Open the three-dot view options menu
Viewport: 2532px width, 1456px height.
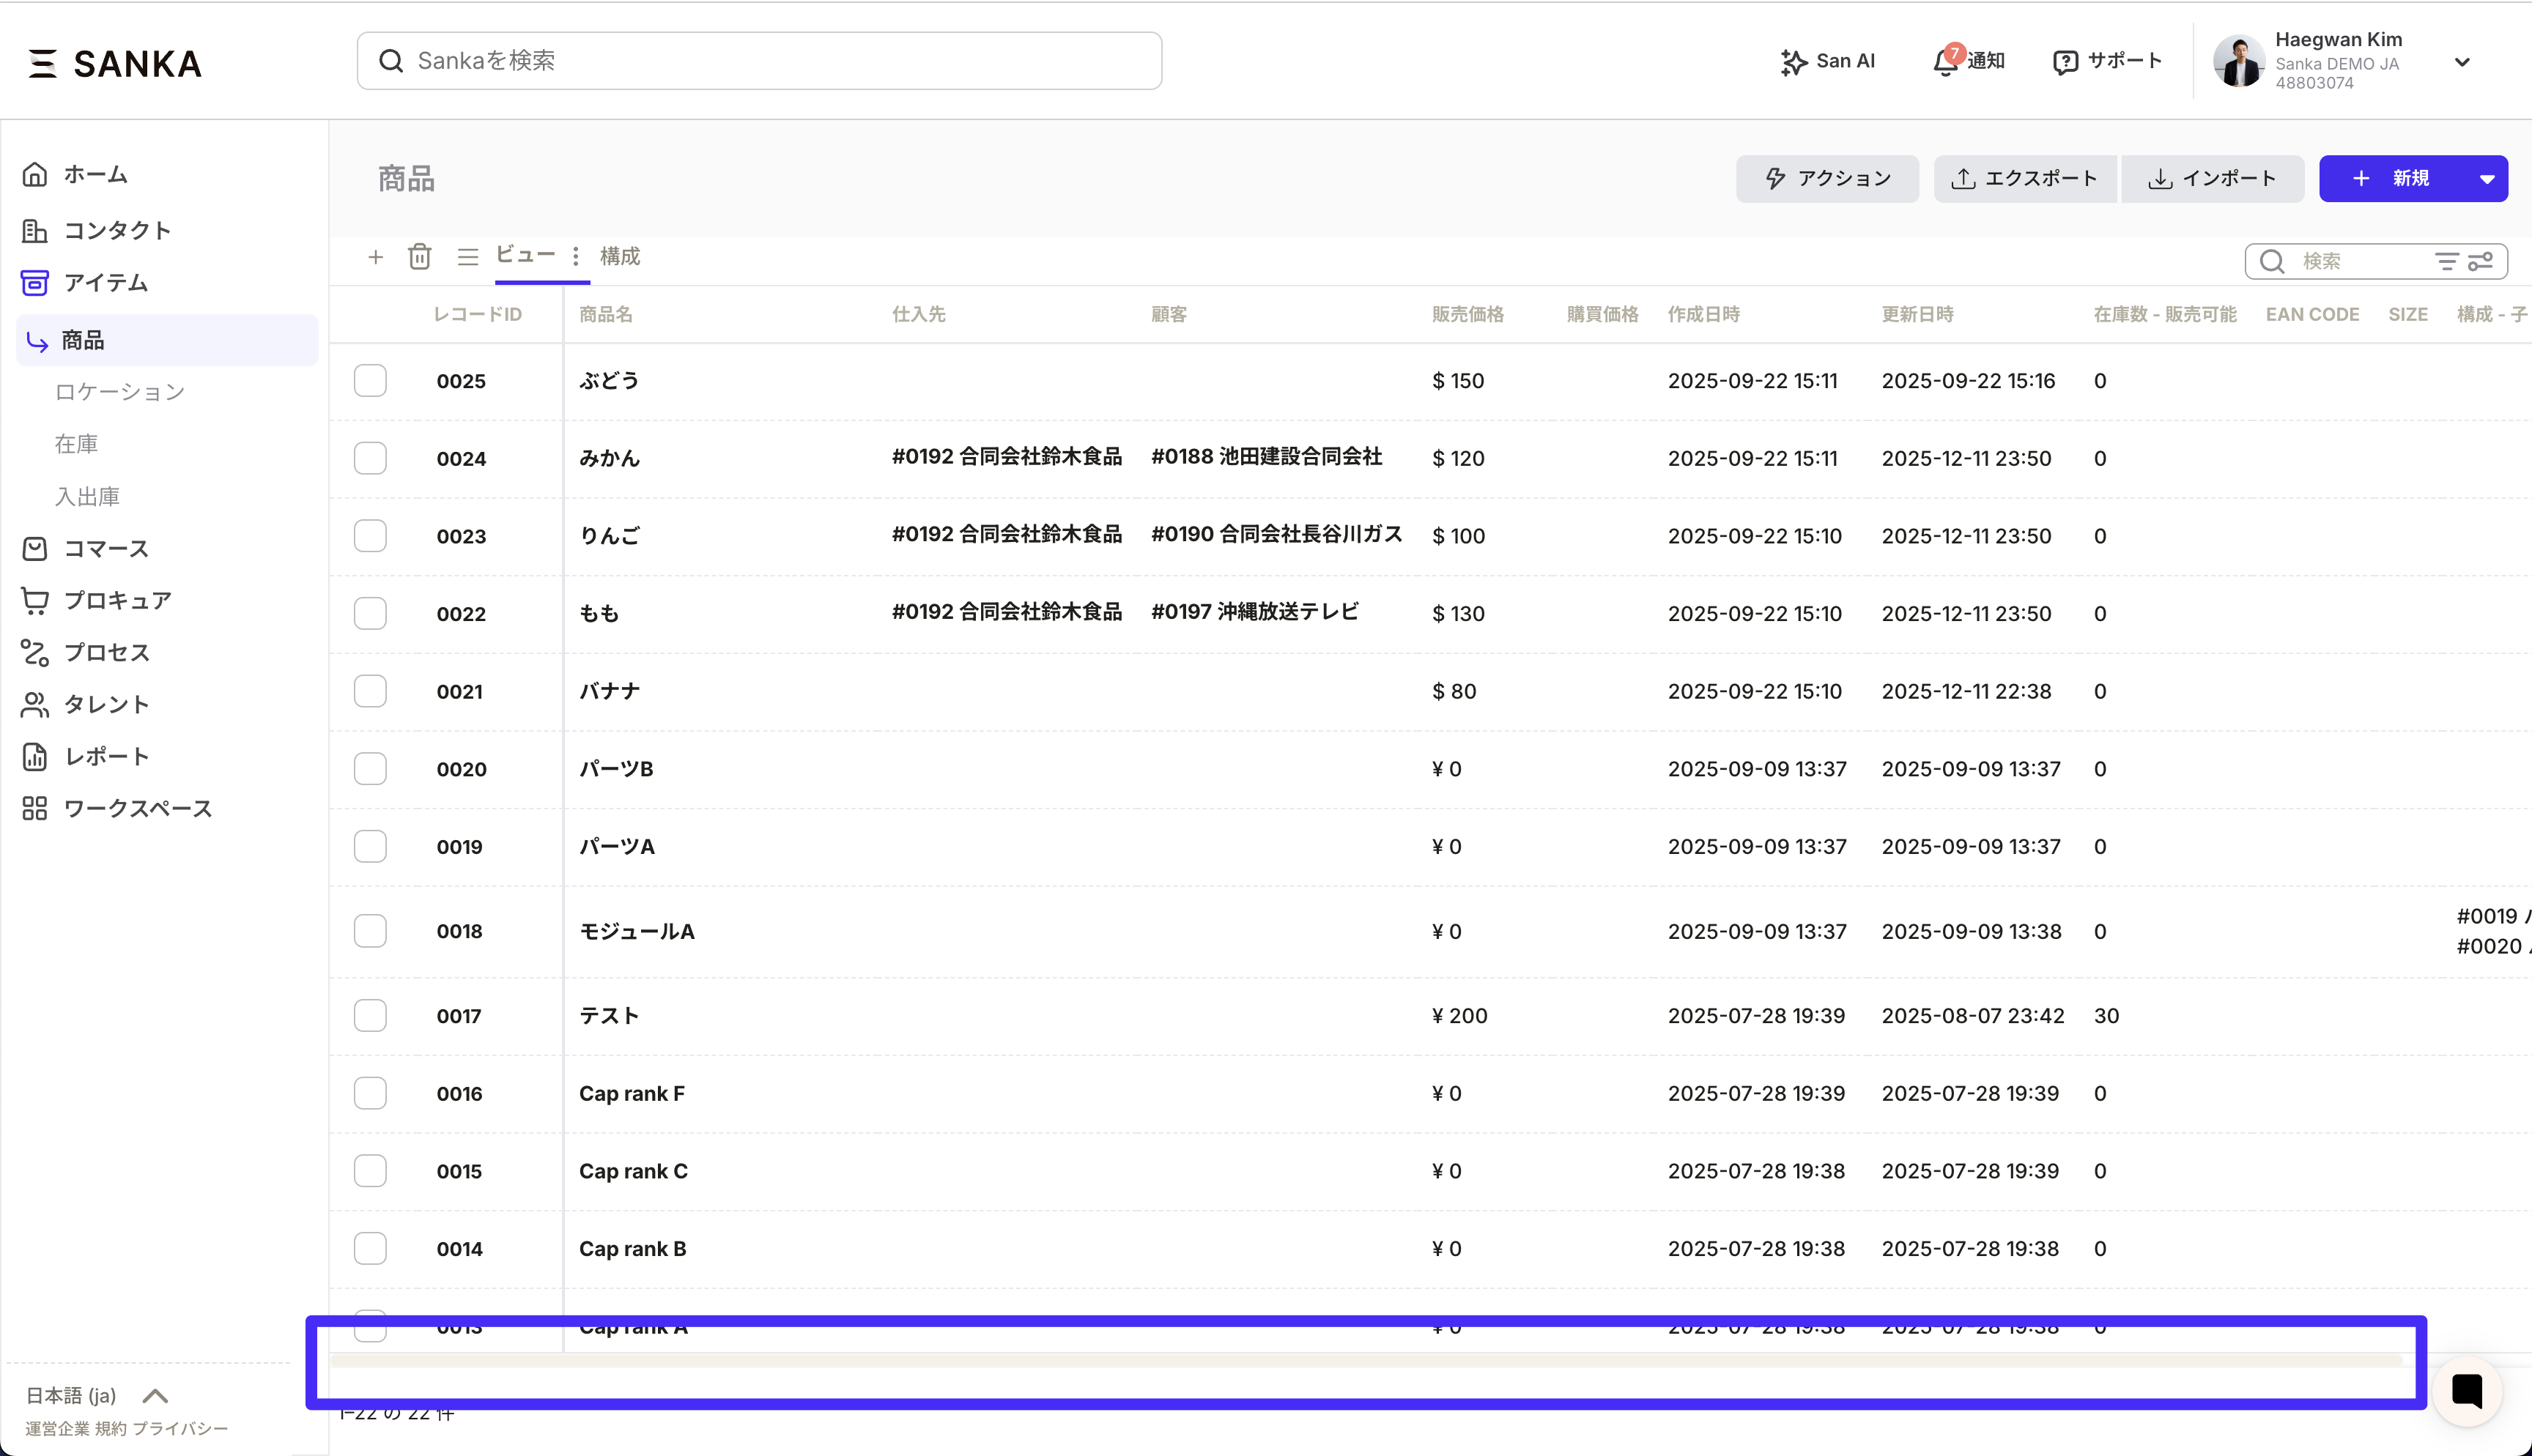(x=575, y=256)
